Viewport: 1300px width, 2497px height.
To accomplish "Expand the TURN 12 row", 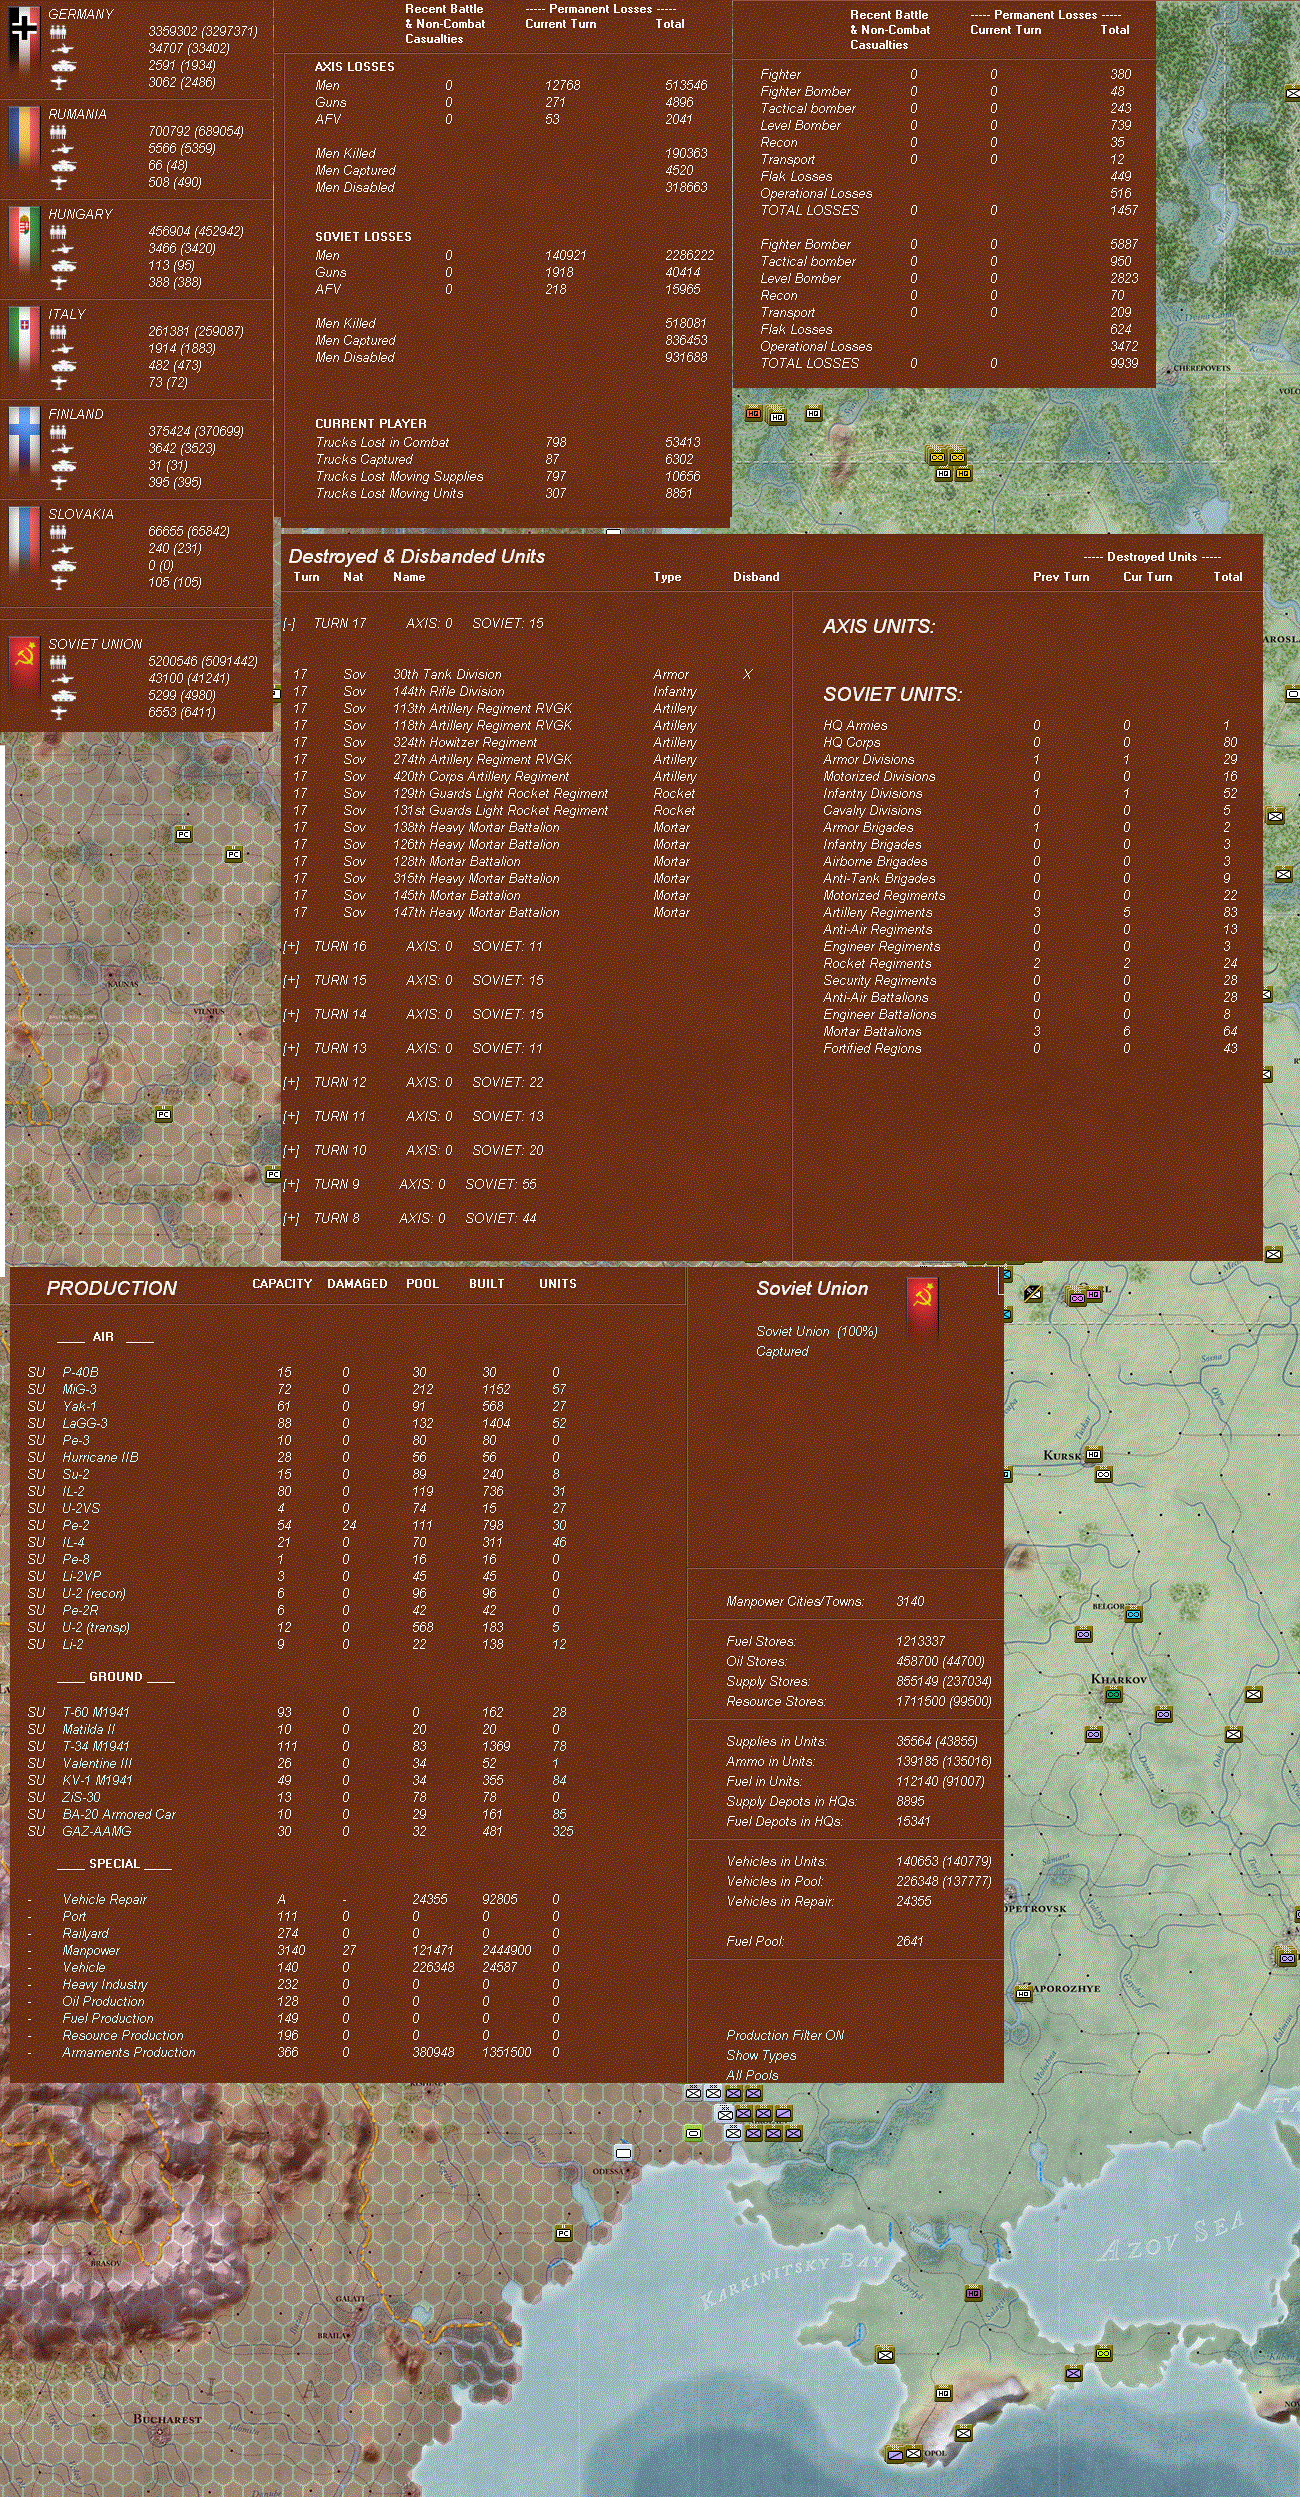I will (291, 1083).
